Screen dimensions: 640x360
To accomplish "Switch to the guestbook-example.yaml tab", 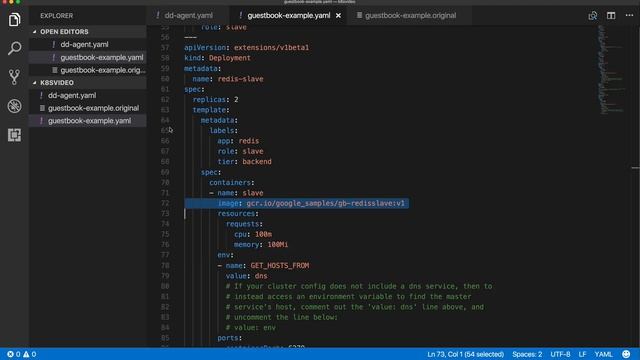I will tap(289, 16).
